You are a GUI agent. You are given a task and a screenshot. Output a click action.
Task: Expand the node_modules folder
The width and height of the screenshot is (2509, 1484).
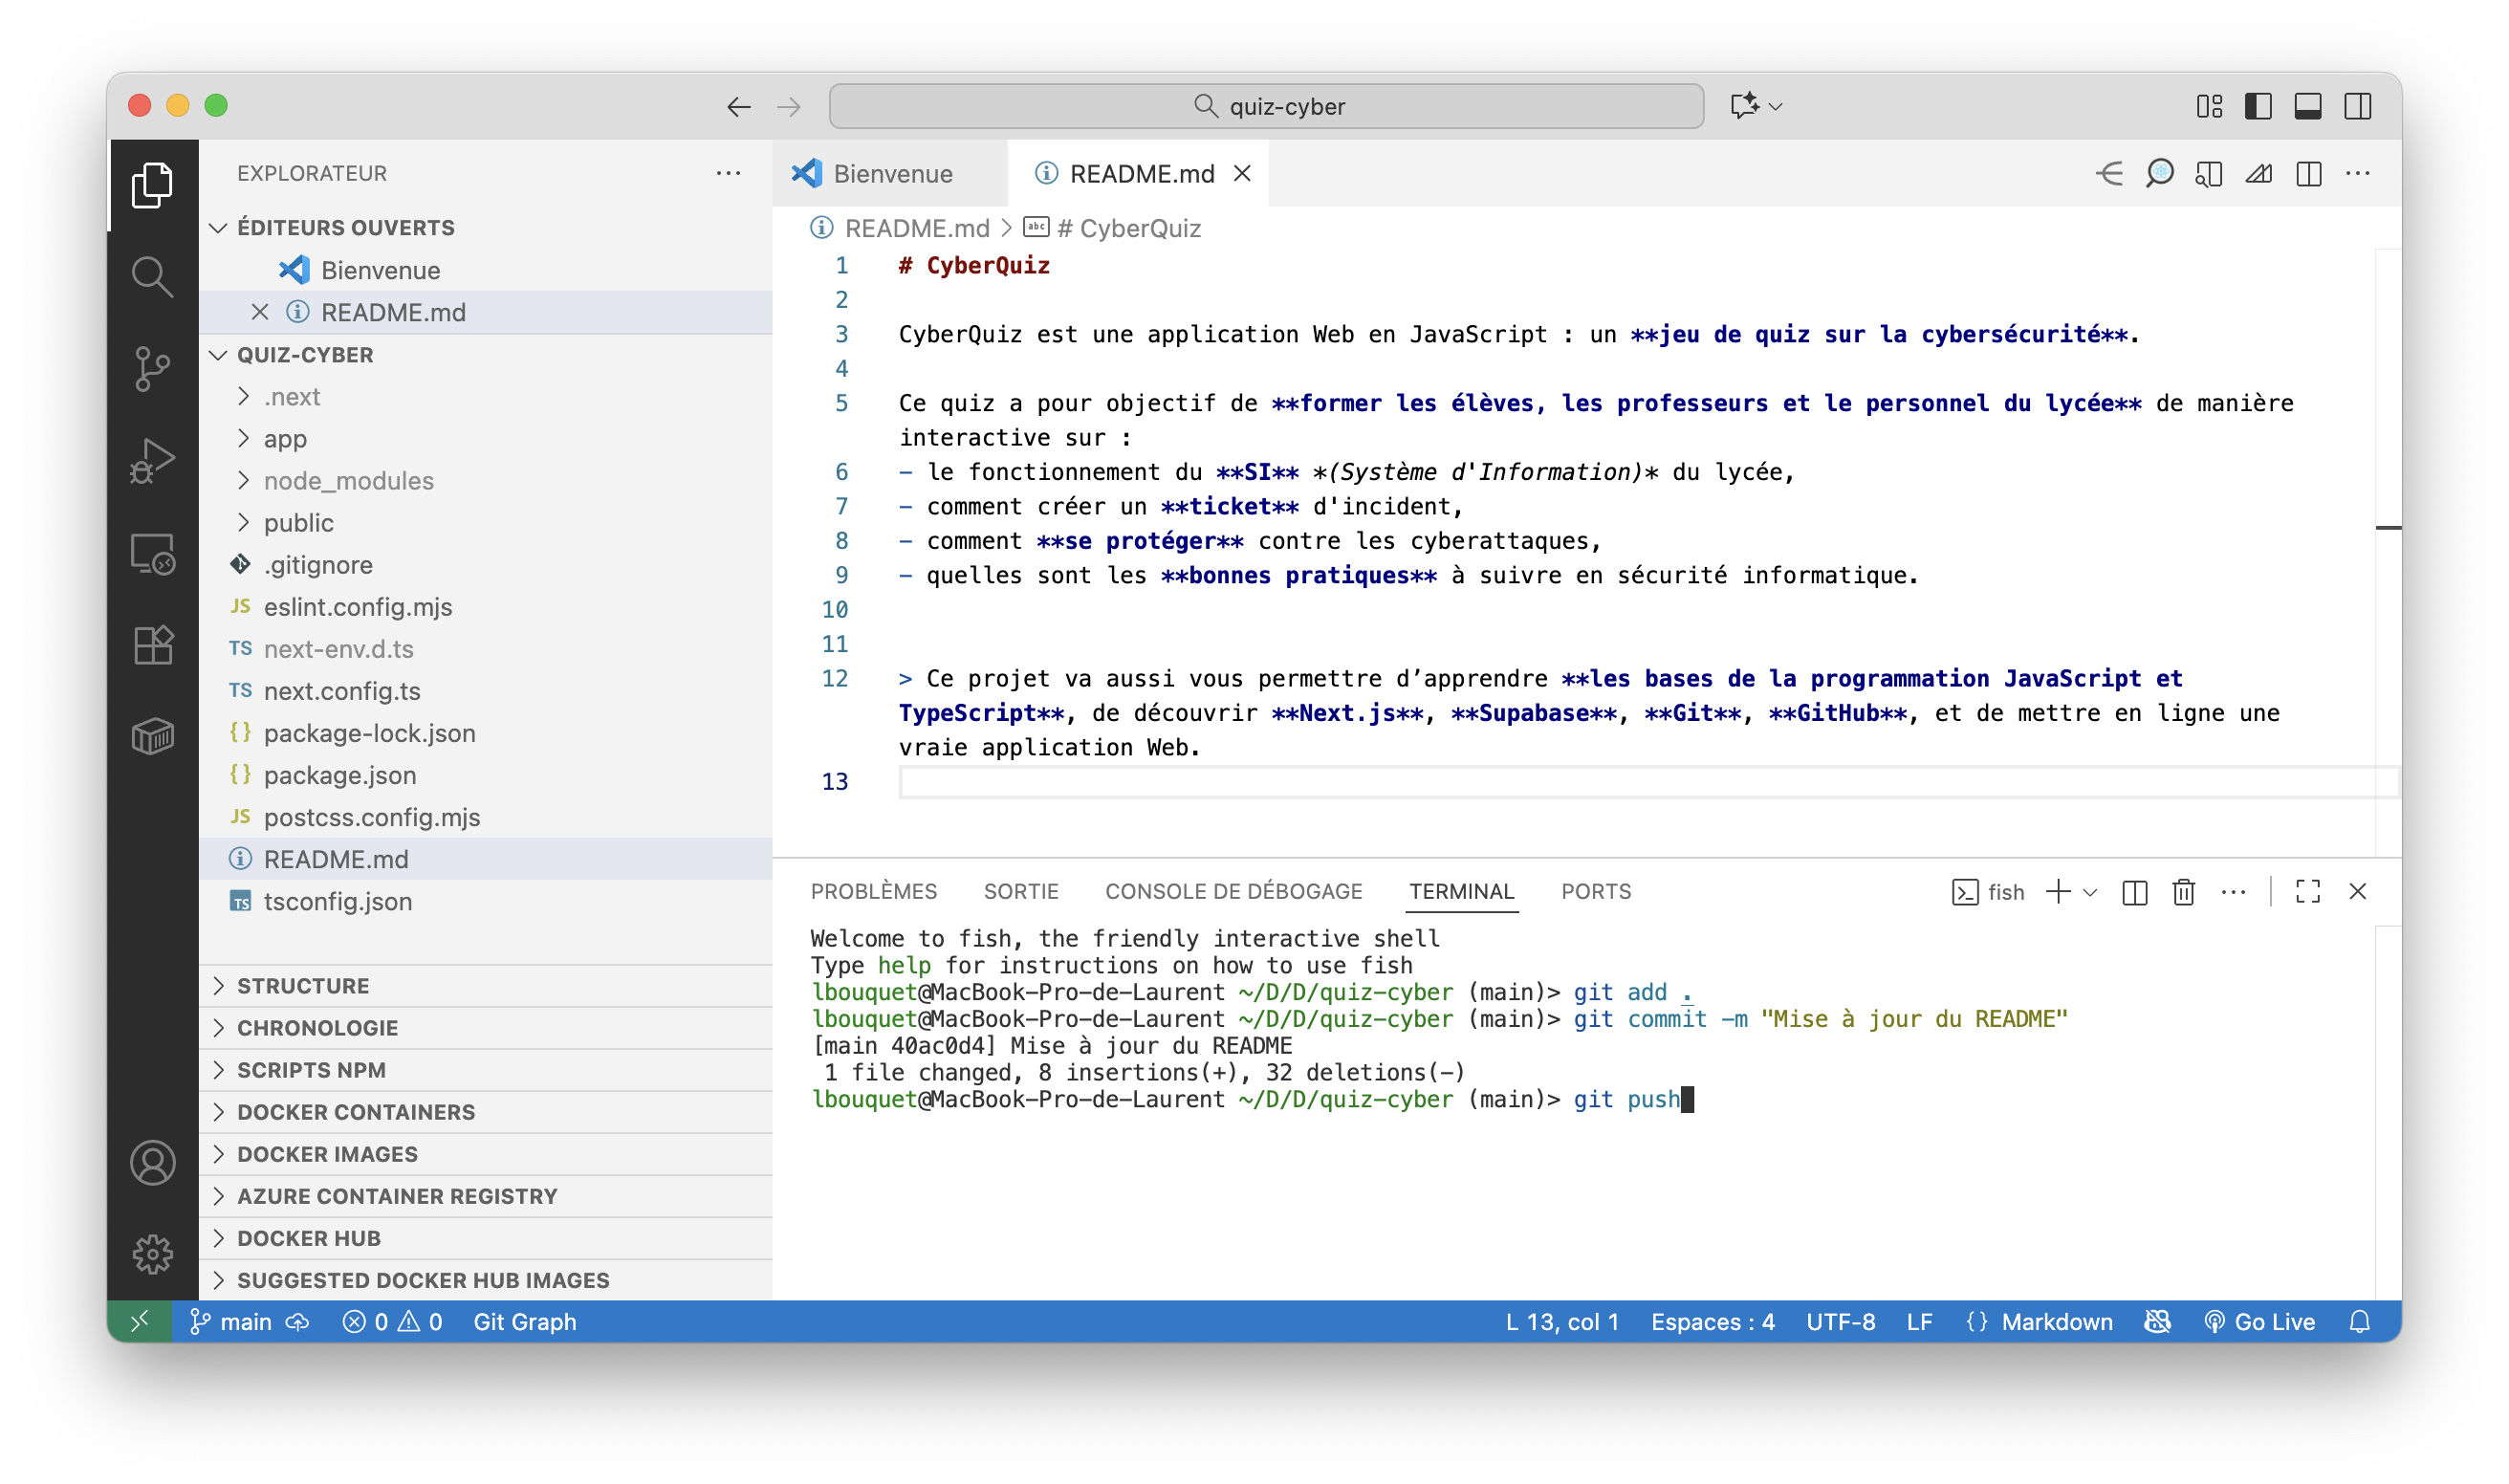348,481
